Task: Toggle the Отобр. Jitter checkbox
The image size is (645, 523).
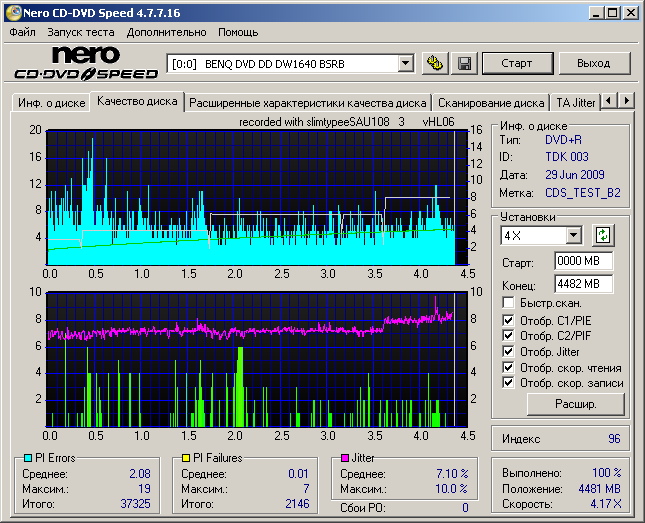Action: click(509, 351)
